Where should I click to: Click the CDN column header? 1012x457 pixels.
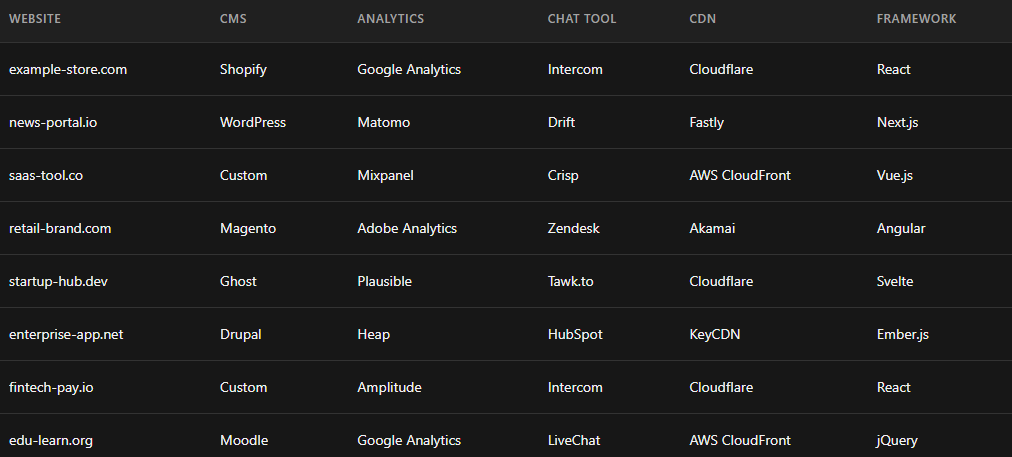pyautogui.click(x=703, y=19)
